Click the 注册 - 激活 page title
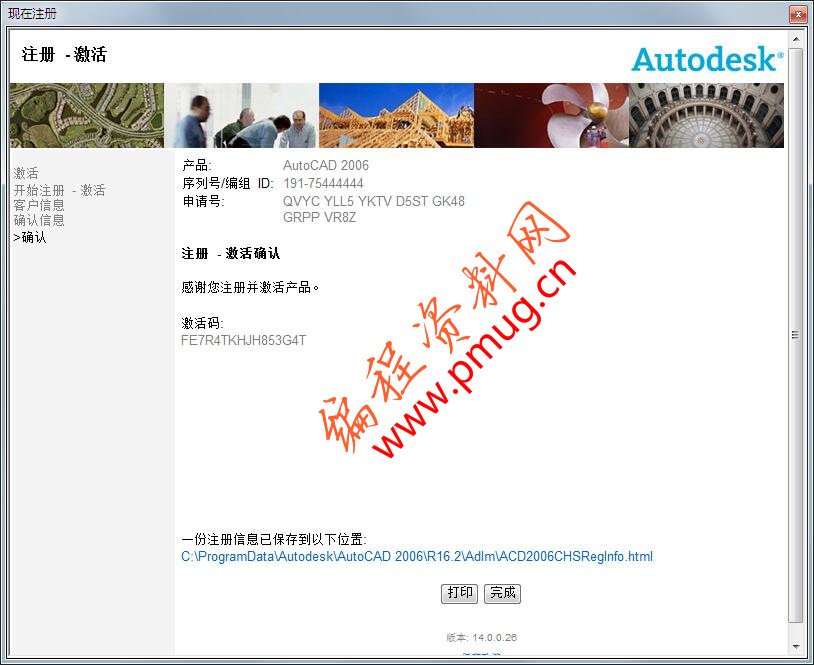The height and width of the screenshot is (665, 814). (64, 54)
